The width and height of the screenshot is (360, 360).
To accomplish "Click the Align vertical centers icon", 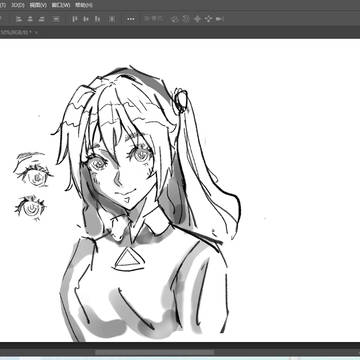I will (86, 19).
